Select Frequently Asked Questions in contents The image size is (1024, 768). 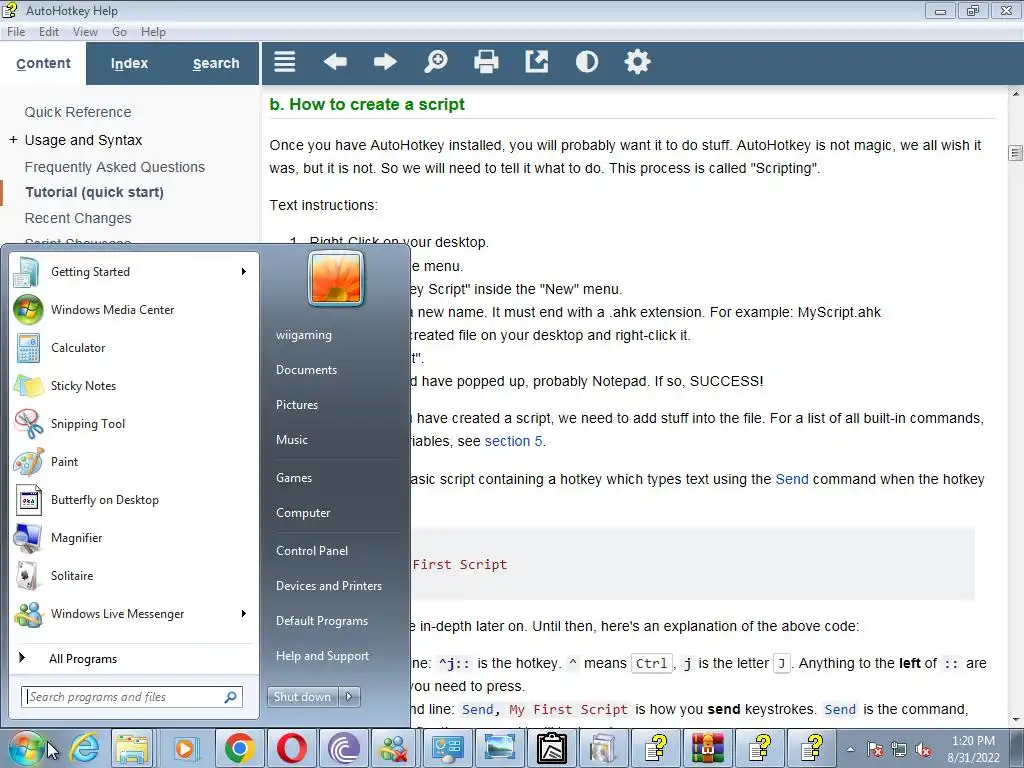click(114, 167)
